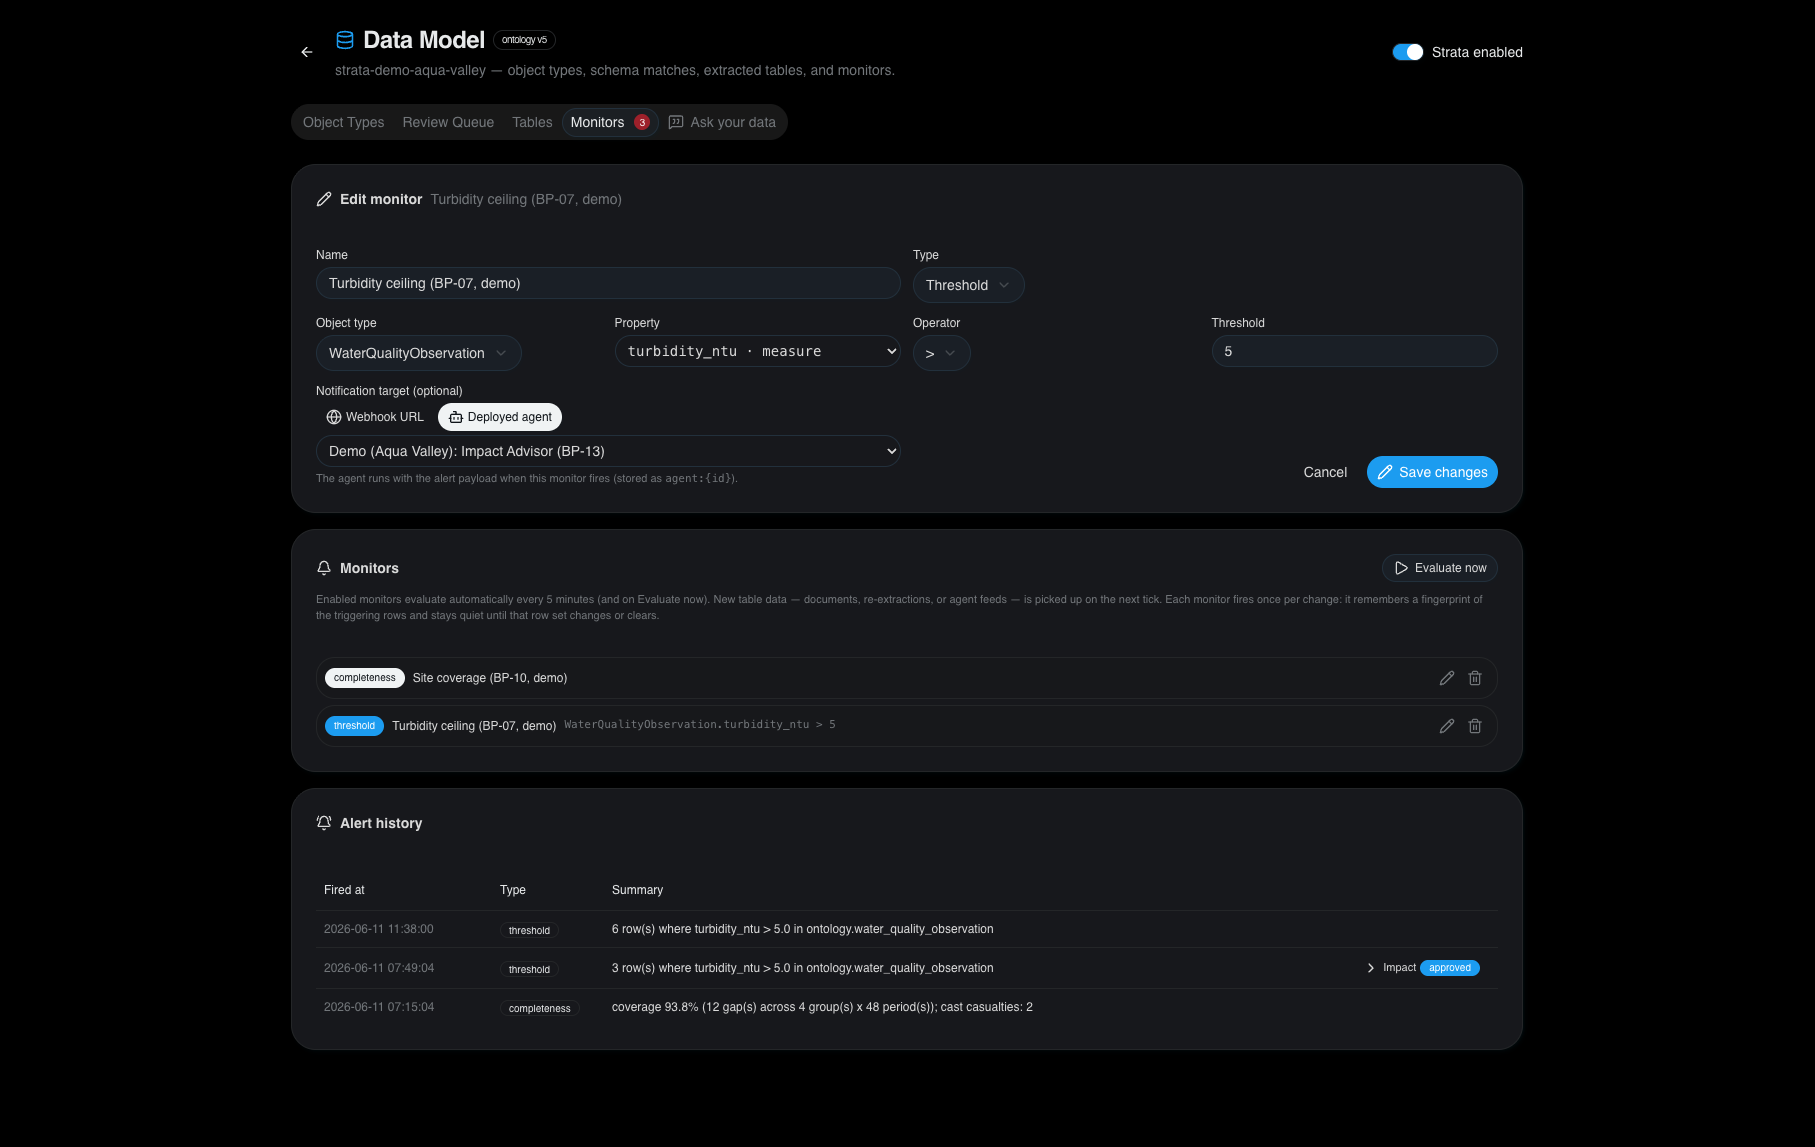The image size is (1815, 1147).
Task: Delete the Turbidity ceiling monitor row
Action: tap(1475, 726)
